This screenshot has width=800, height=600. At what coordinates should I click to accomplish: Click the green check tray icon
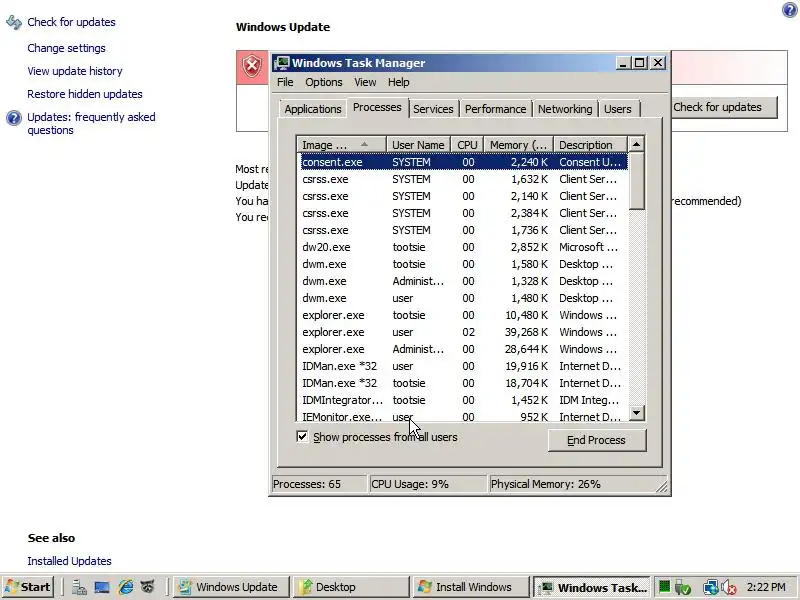pyautogui.click(x=683, y=588)
